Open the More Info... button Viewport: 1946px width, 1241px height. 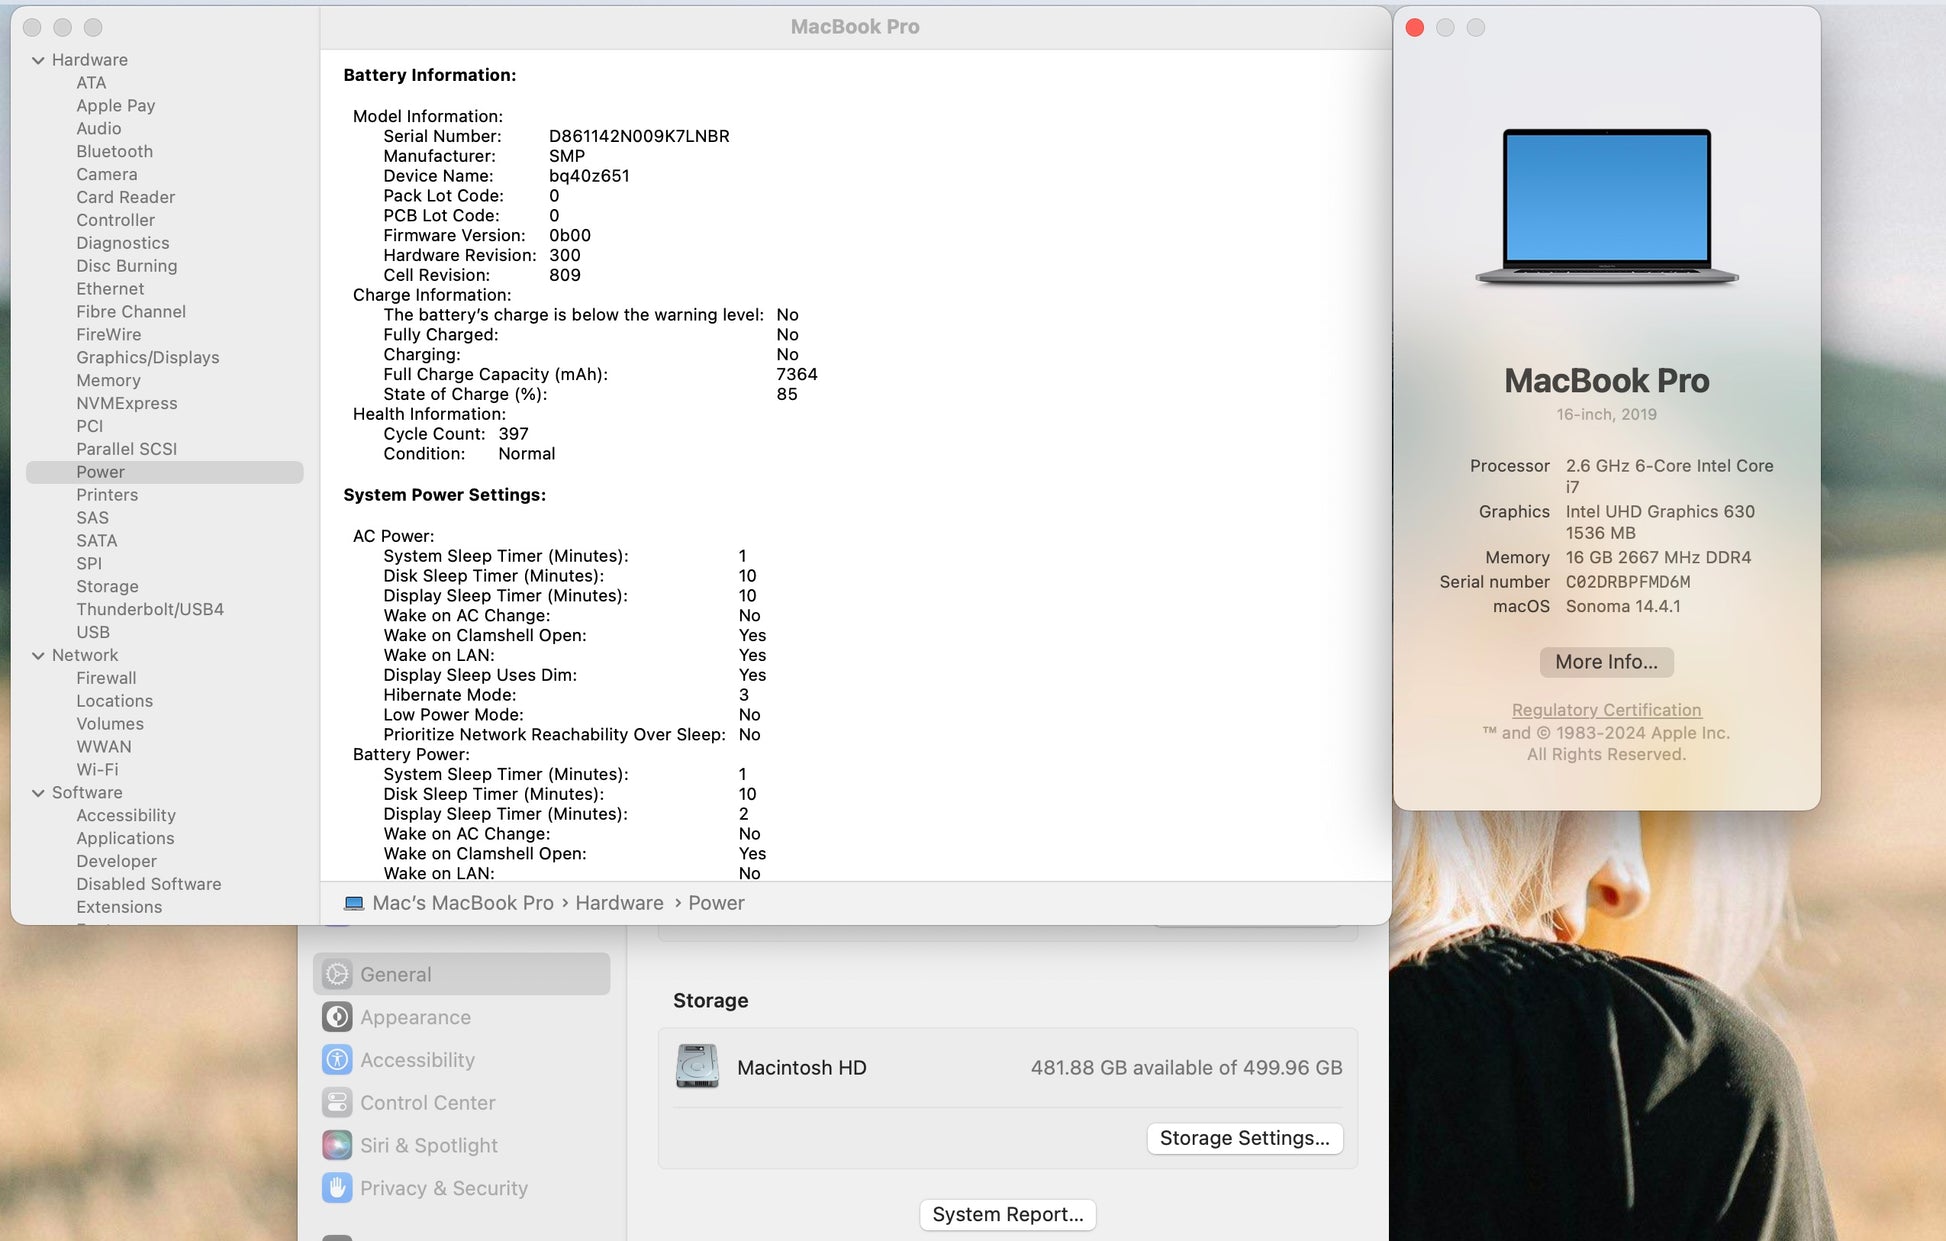1605,662
